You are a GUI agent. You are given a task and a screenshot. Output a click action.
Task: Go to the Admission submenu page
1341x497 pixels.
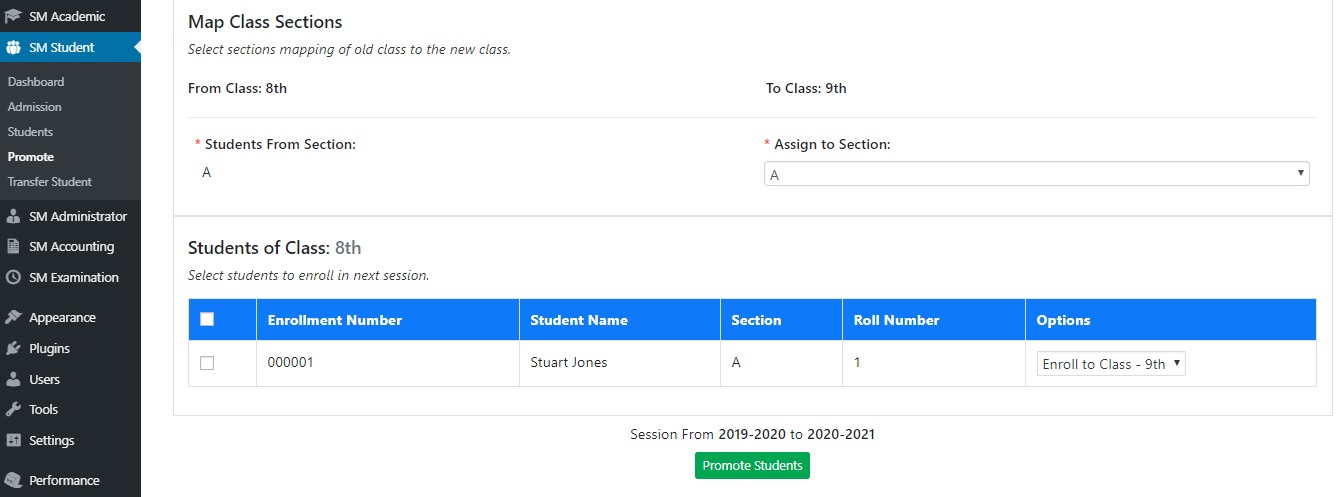coord(35,107)
